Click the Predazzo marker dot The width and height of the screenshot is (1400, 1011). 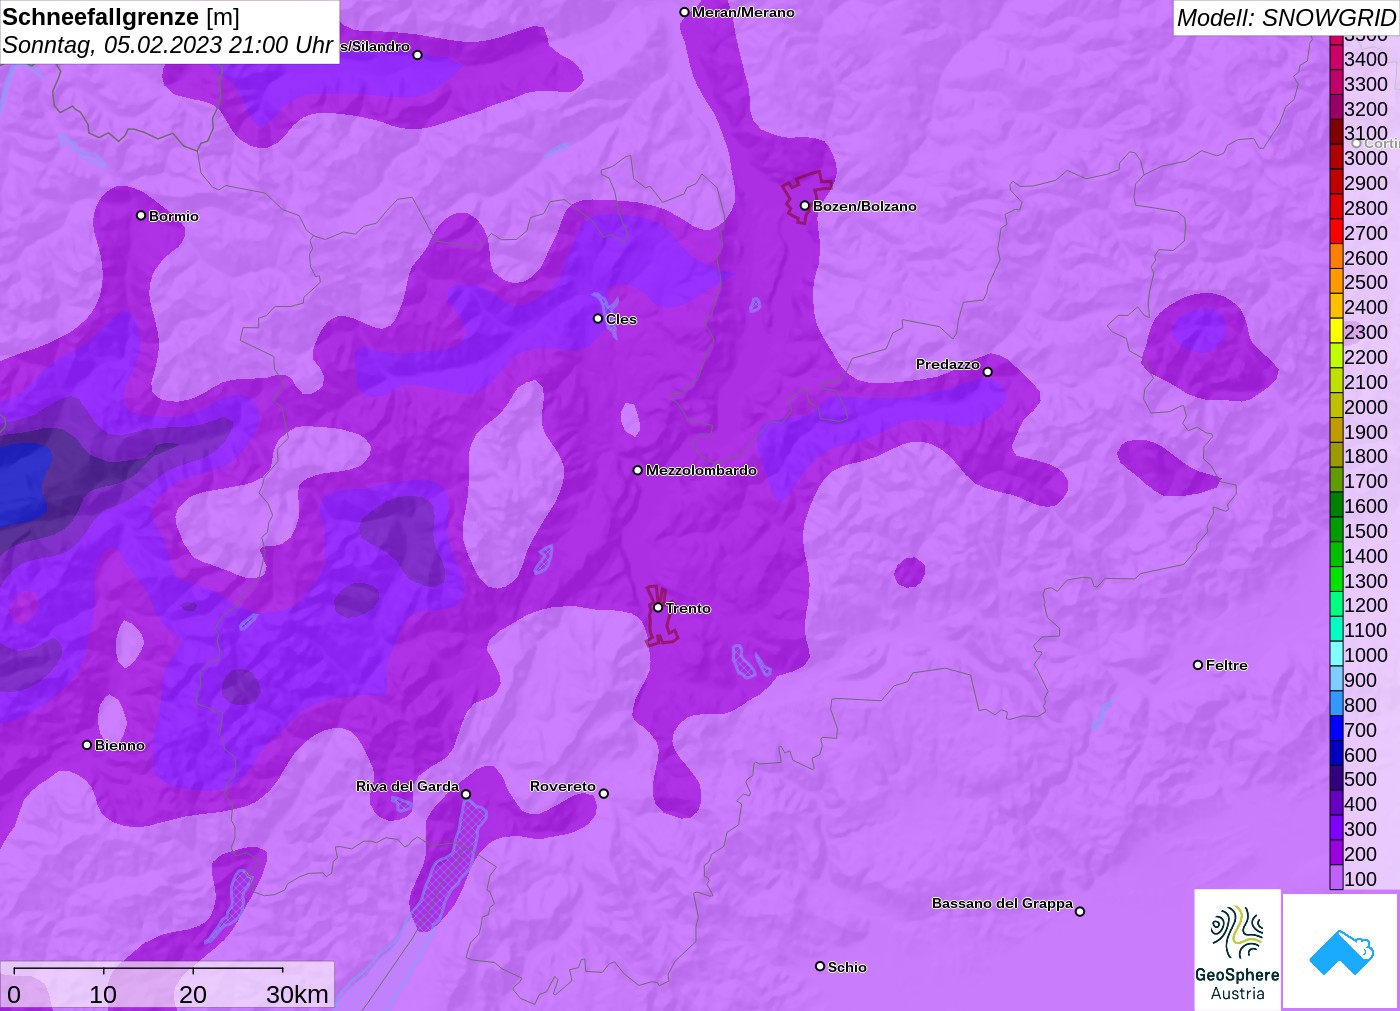pos(988,372)
